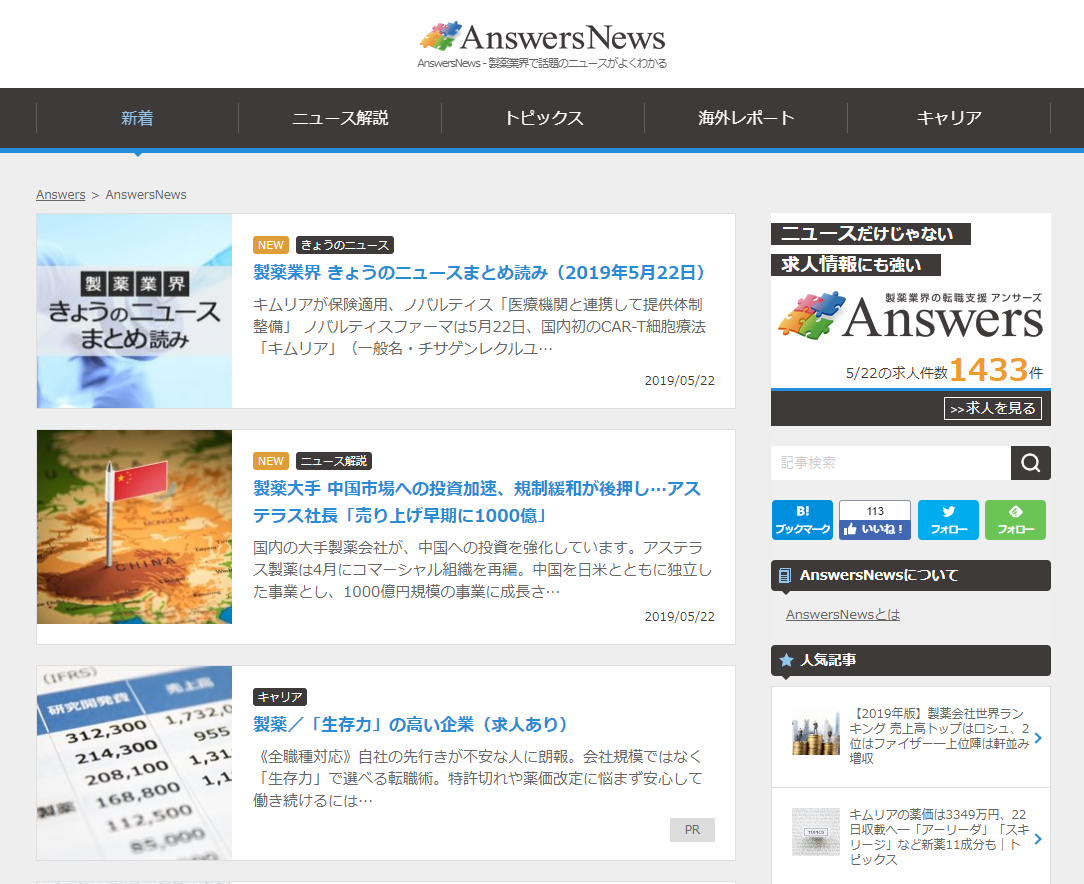Click arrow beside 2019年版 ranking article
Screen dimensions: 1084x884
(1038, 738)
